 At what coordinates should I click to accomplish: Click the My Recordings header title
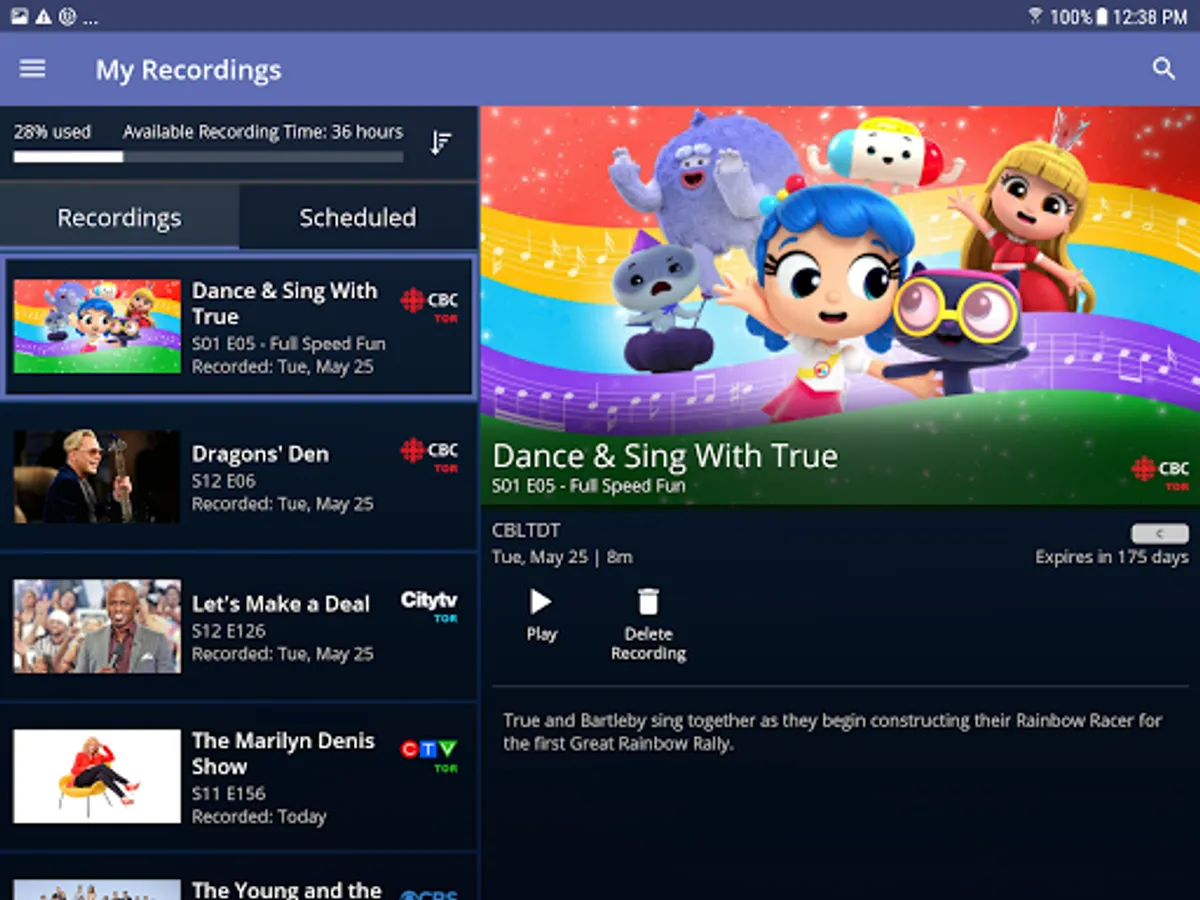click(188, 70)
